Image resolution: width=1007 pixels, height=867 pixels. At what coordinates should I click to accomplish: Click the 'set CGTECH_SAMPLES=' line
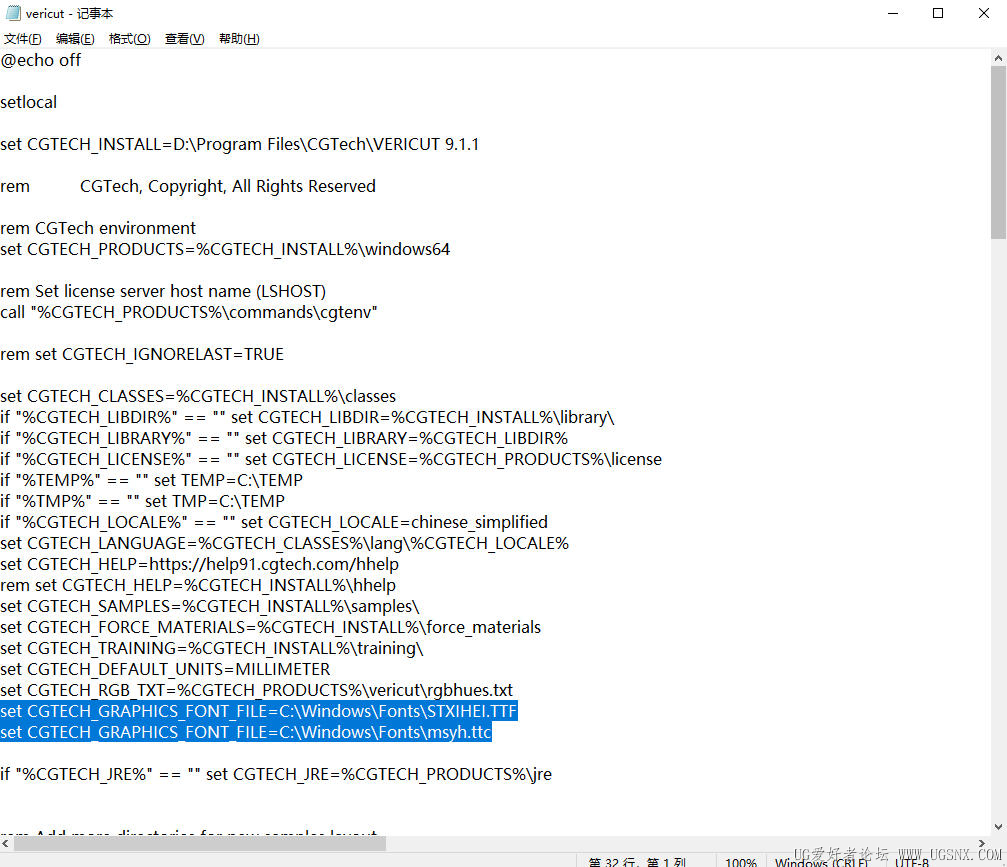click(x=210, y=606)
